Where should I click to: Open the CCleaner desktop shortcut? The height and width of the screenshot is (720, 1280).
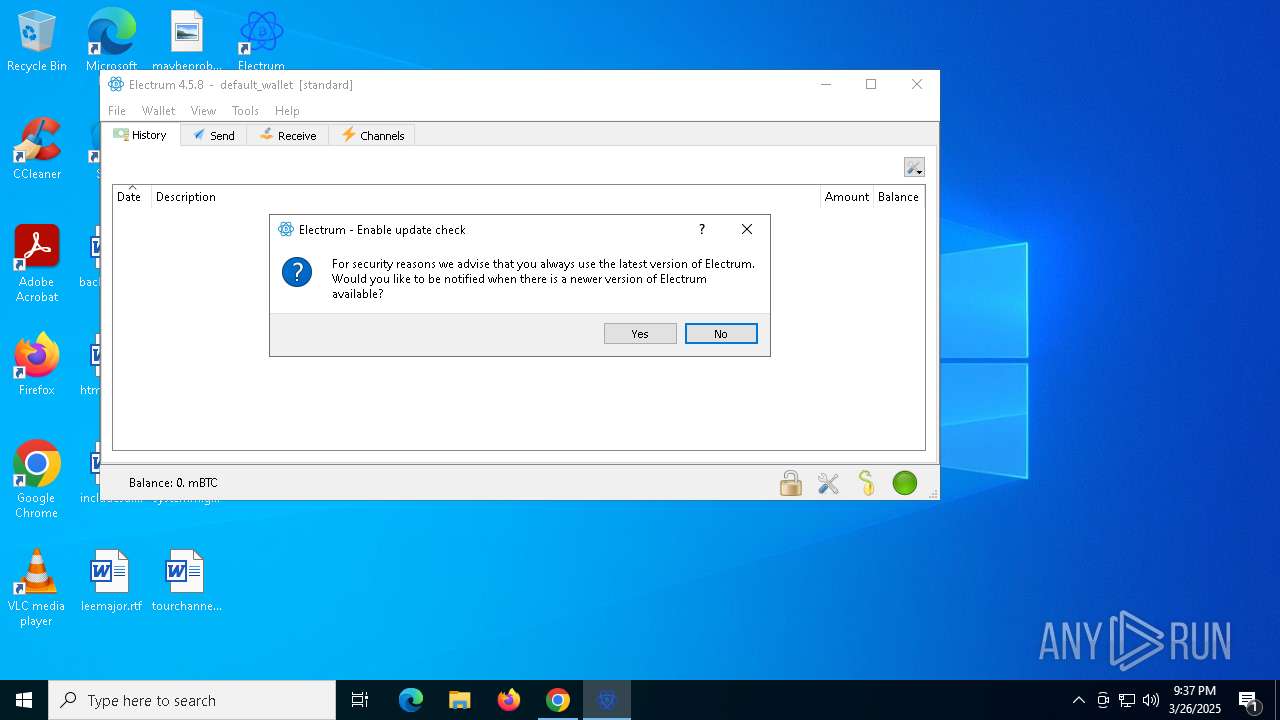click(37, 150)
